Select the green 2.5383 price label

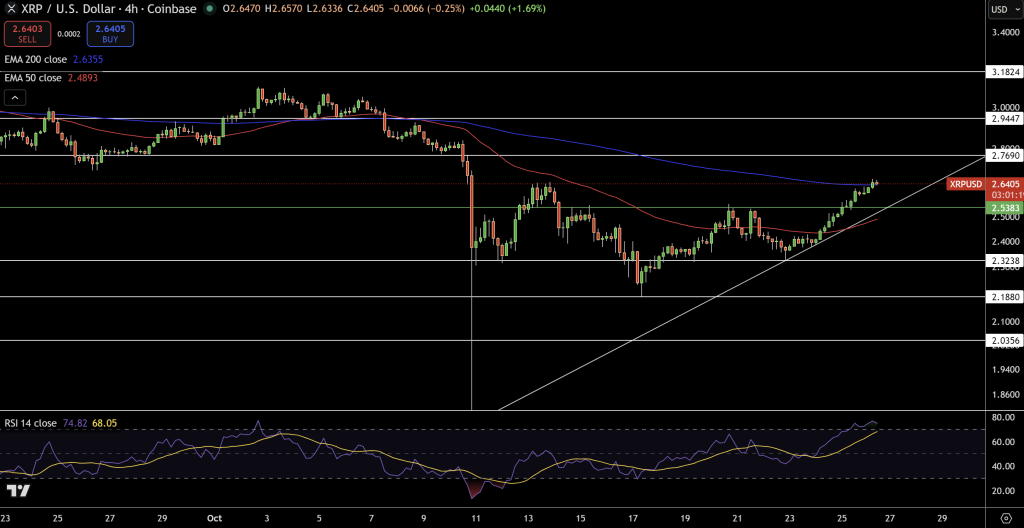click(1003, 208)
